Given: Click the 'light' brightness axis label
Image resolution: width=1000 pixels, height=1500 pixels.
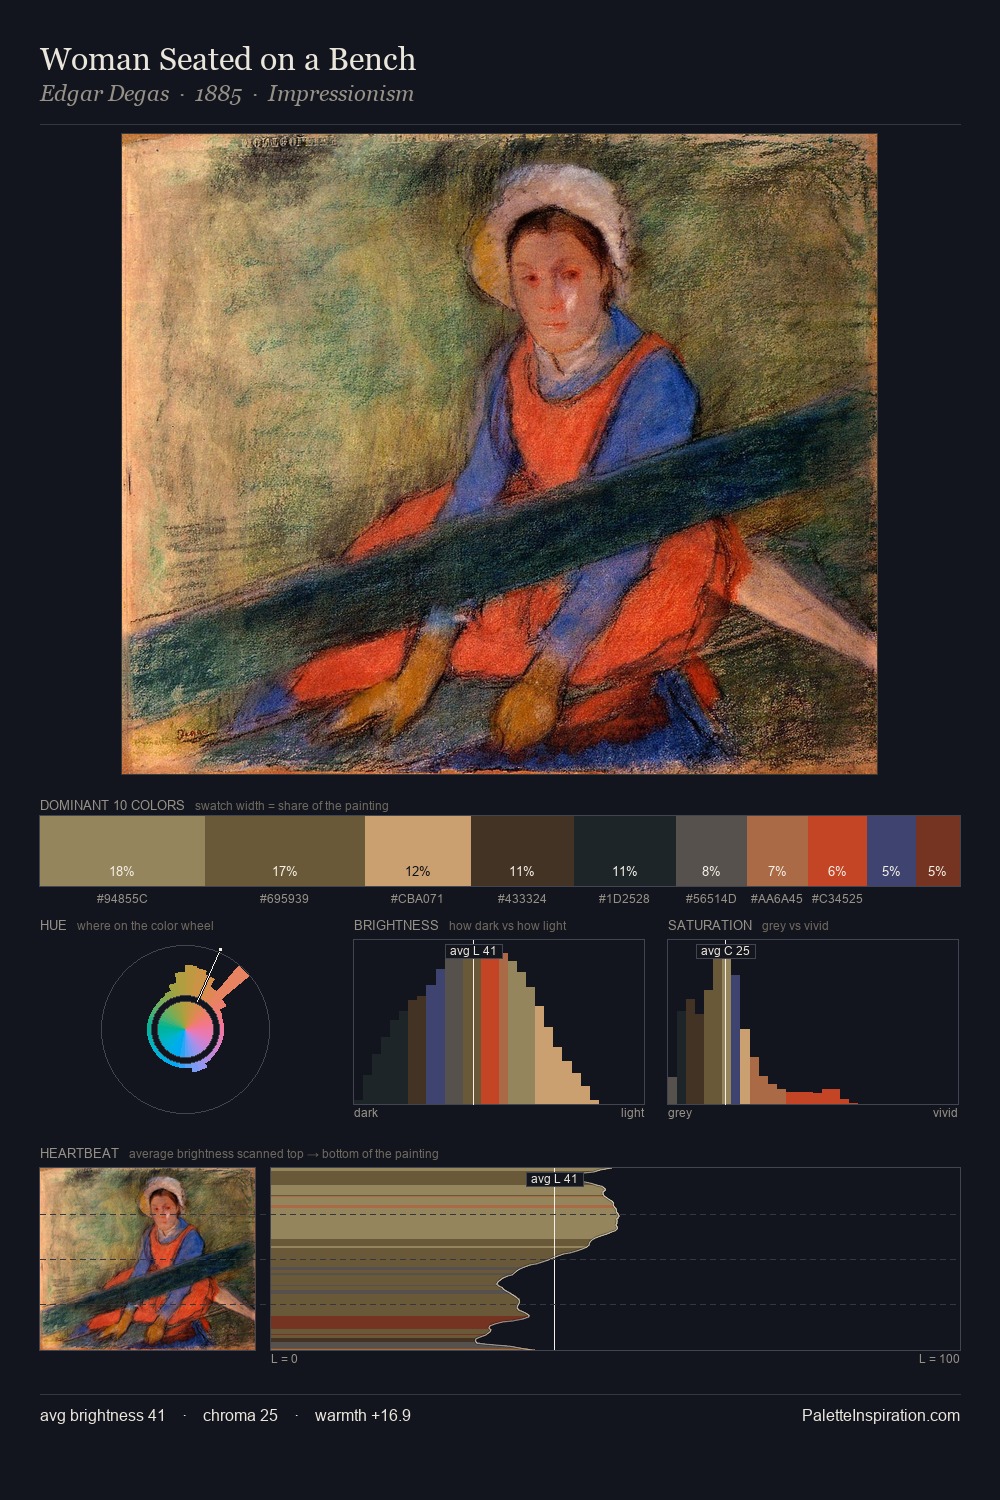Looking at the screenshot, I should (632, 1113).
